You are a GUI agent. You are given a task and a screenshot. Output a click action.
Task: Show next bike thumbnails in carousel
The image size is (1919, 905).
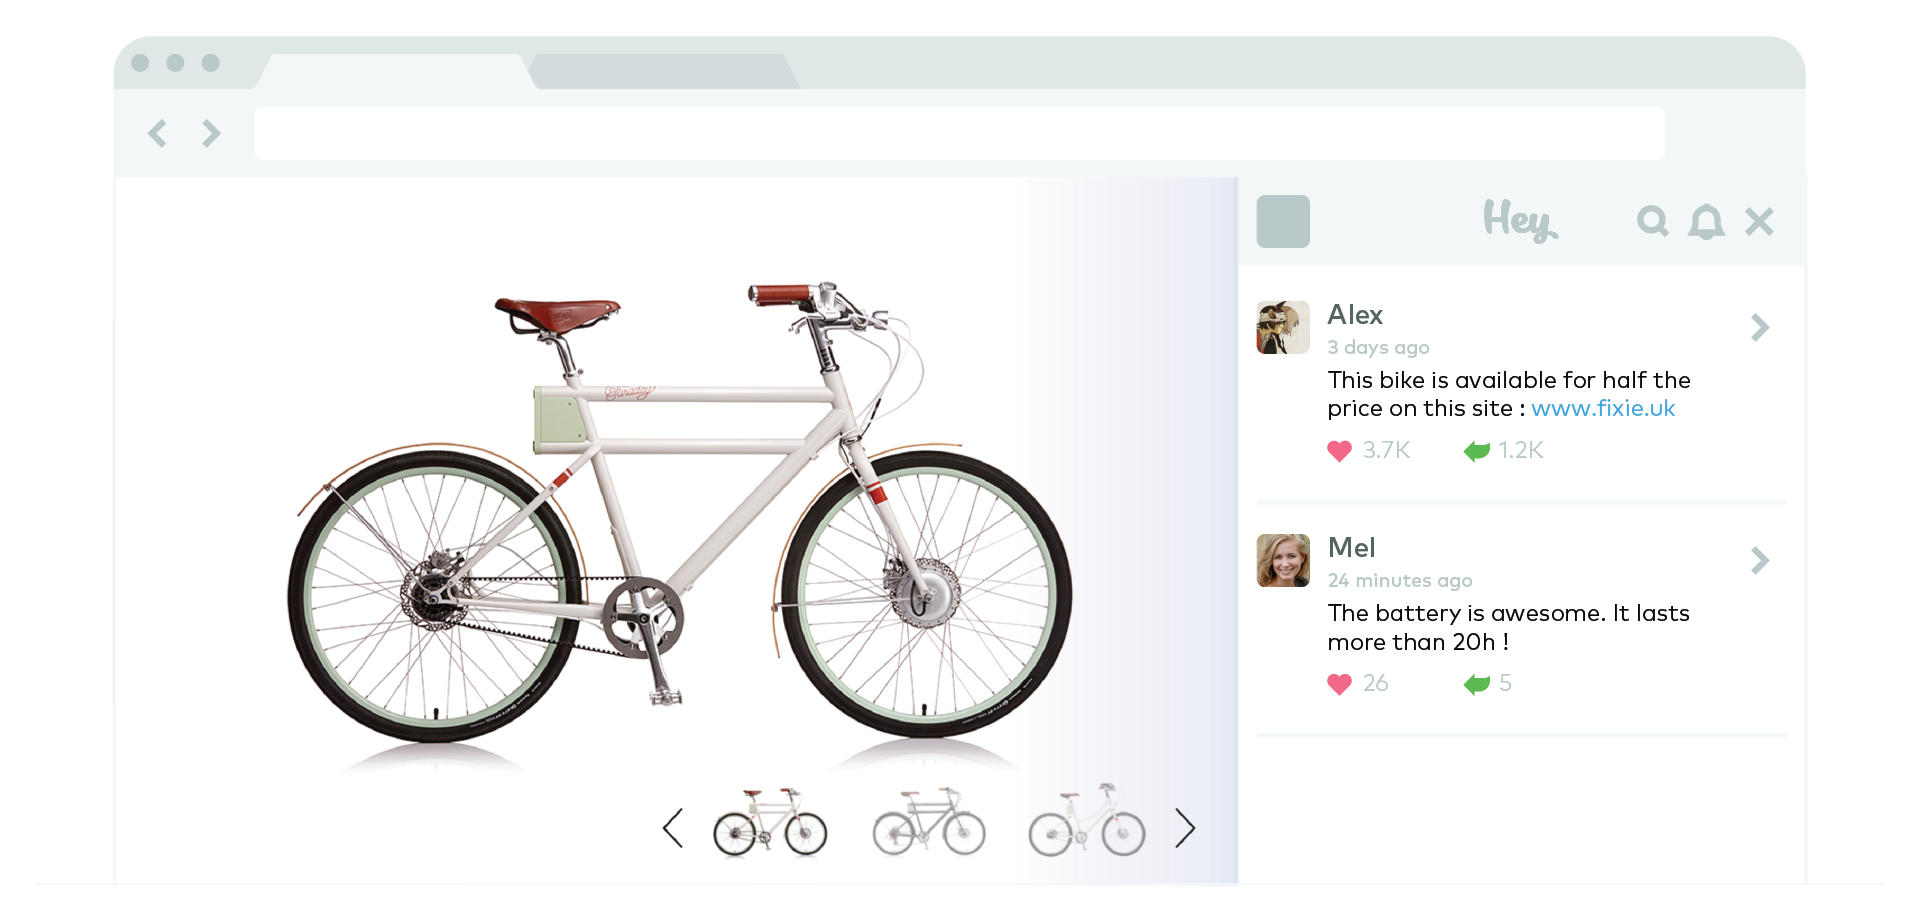pyautogui.click(x=1185, y=828)
